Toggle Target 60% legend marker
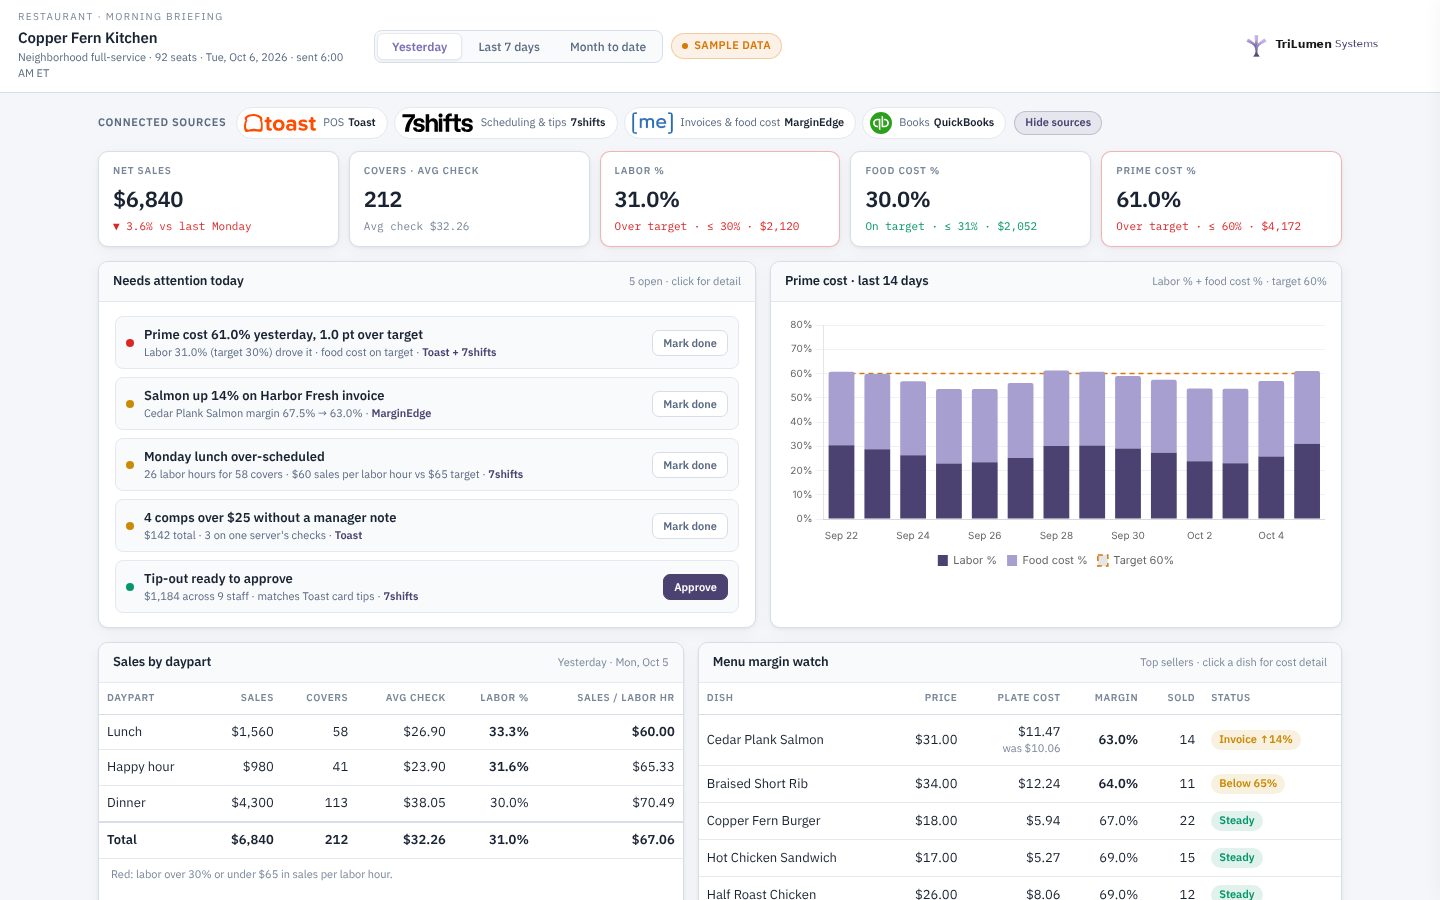 [x=1103, y=561]
